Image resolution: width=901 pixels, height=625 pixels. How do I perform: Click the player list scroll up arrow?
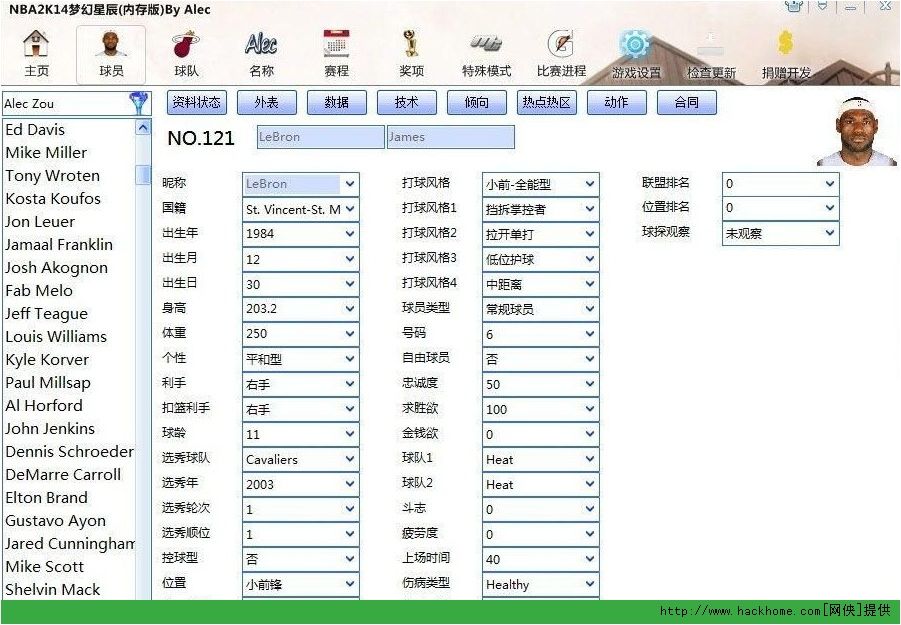(x=143, y=127)
